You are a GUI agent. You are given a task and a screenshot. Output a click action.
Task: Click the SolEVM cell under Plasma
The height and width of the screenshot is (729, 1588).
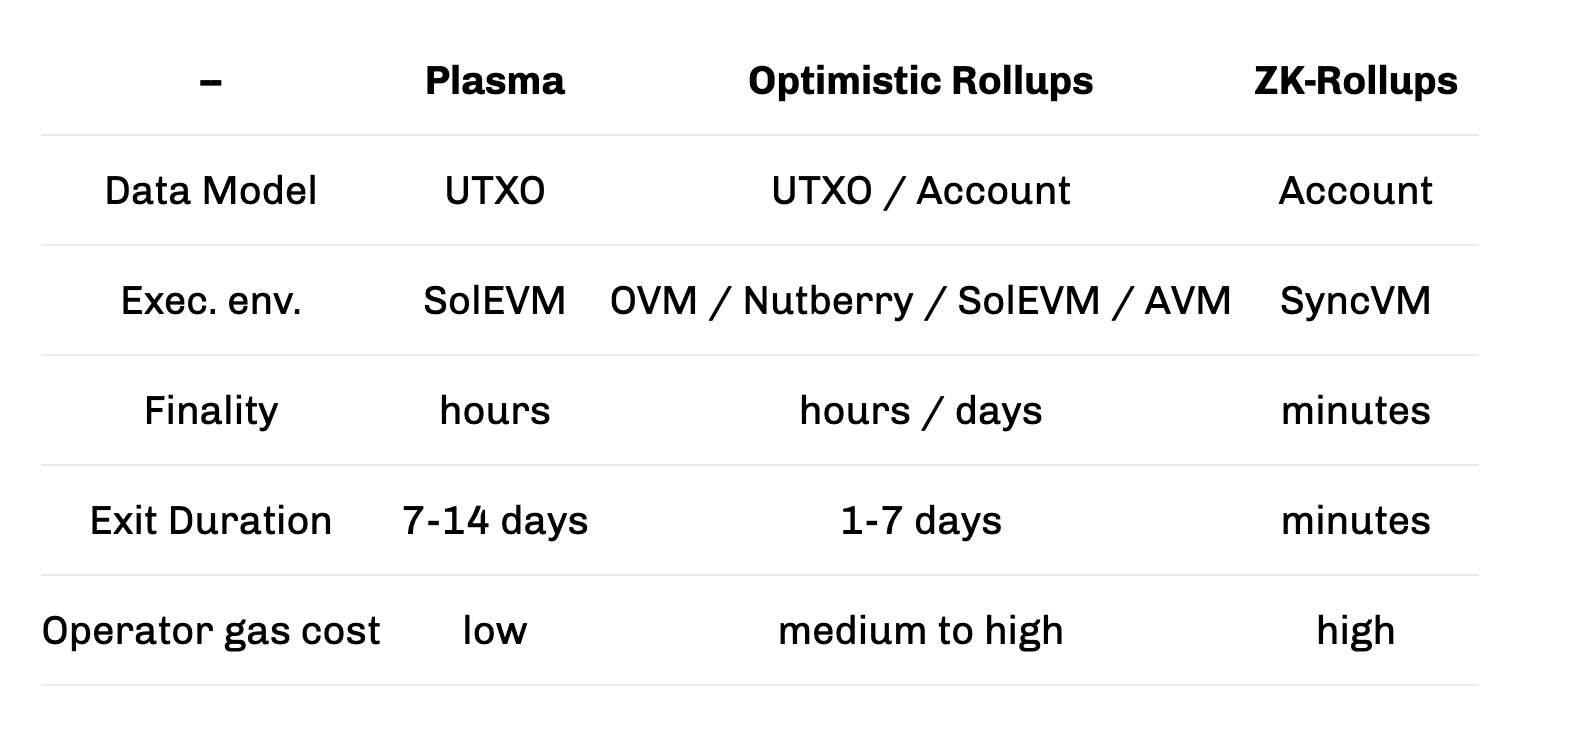click(494, 301)
